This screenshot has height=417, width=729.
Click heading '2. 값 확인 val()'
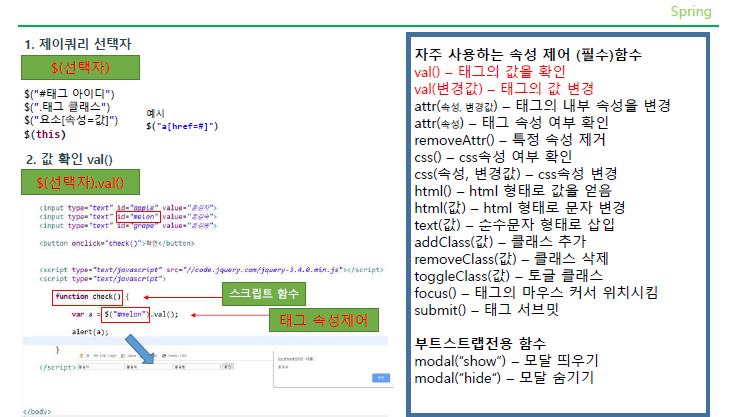coord(69,159)
